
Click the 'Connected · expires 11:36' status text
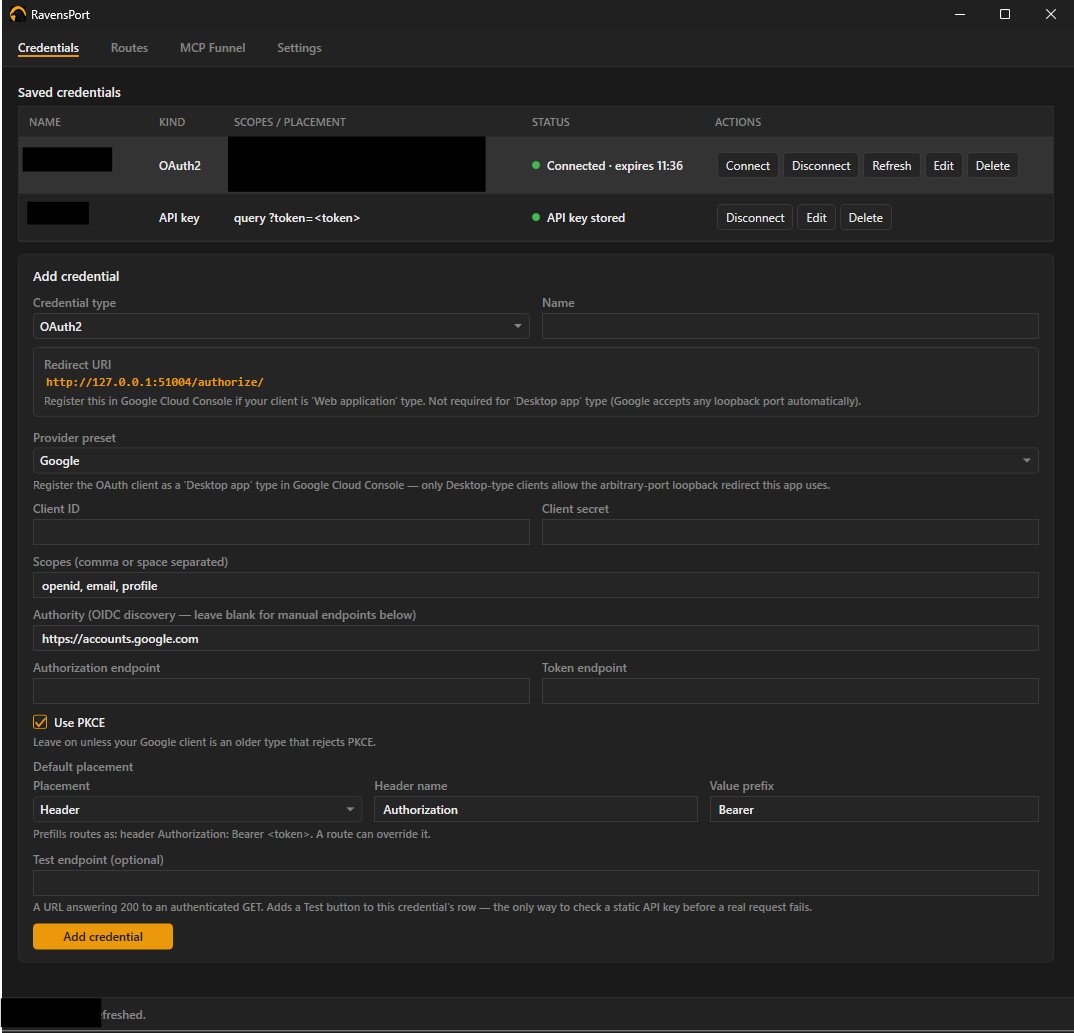click(x=614, y=166)
